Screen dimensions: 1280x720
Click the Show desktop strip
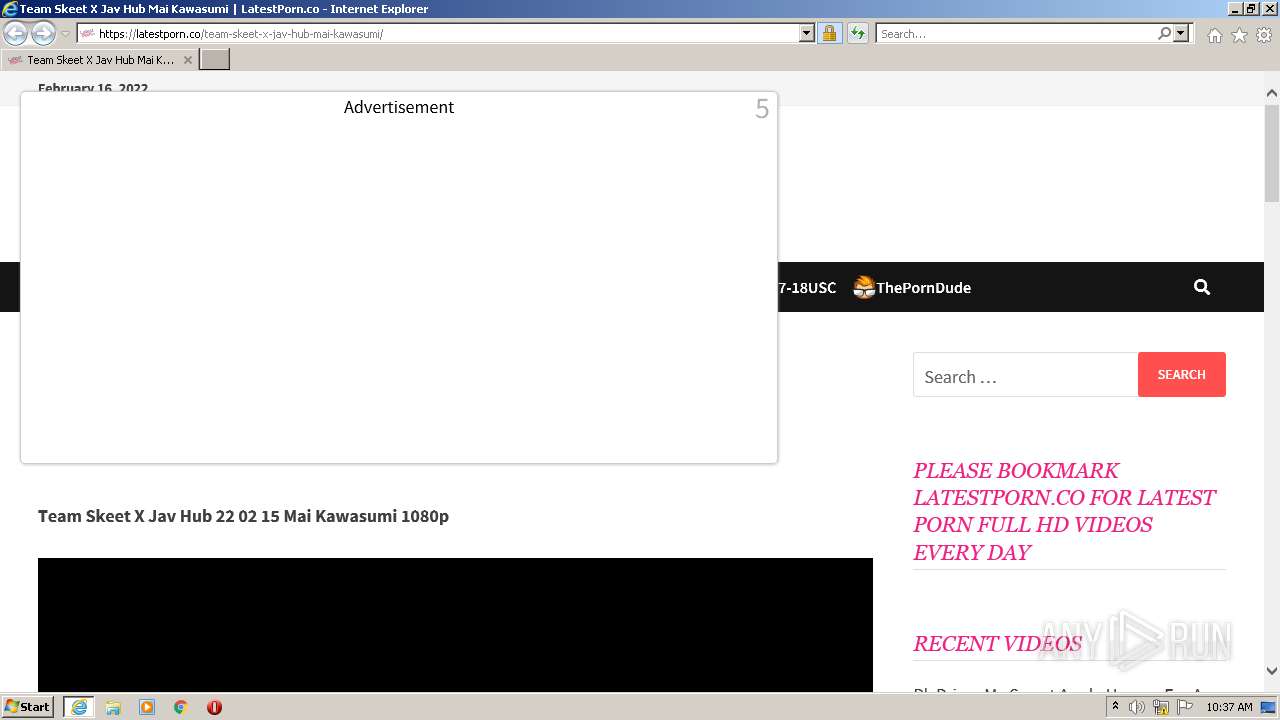pos(1269,707)
